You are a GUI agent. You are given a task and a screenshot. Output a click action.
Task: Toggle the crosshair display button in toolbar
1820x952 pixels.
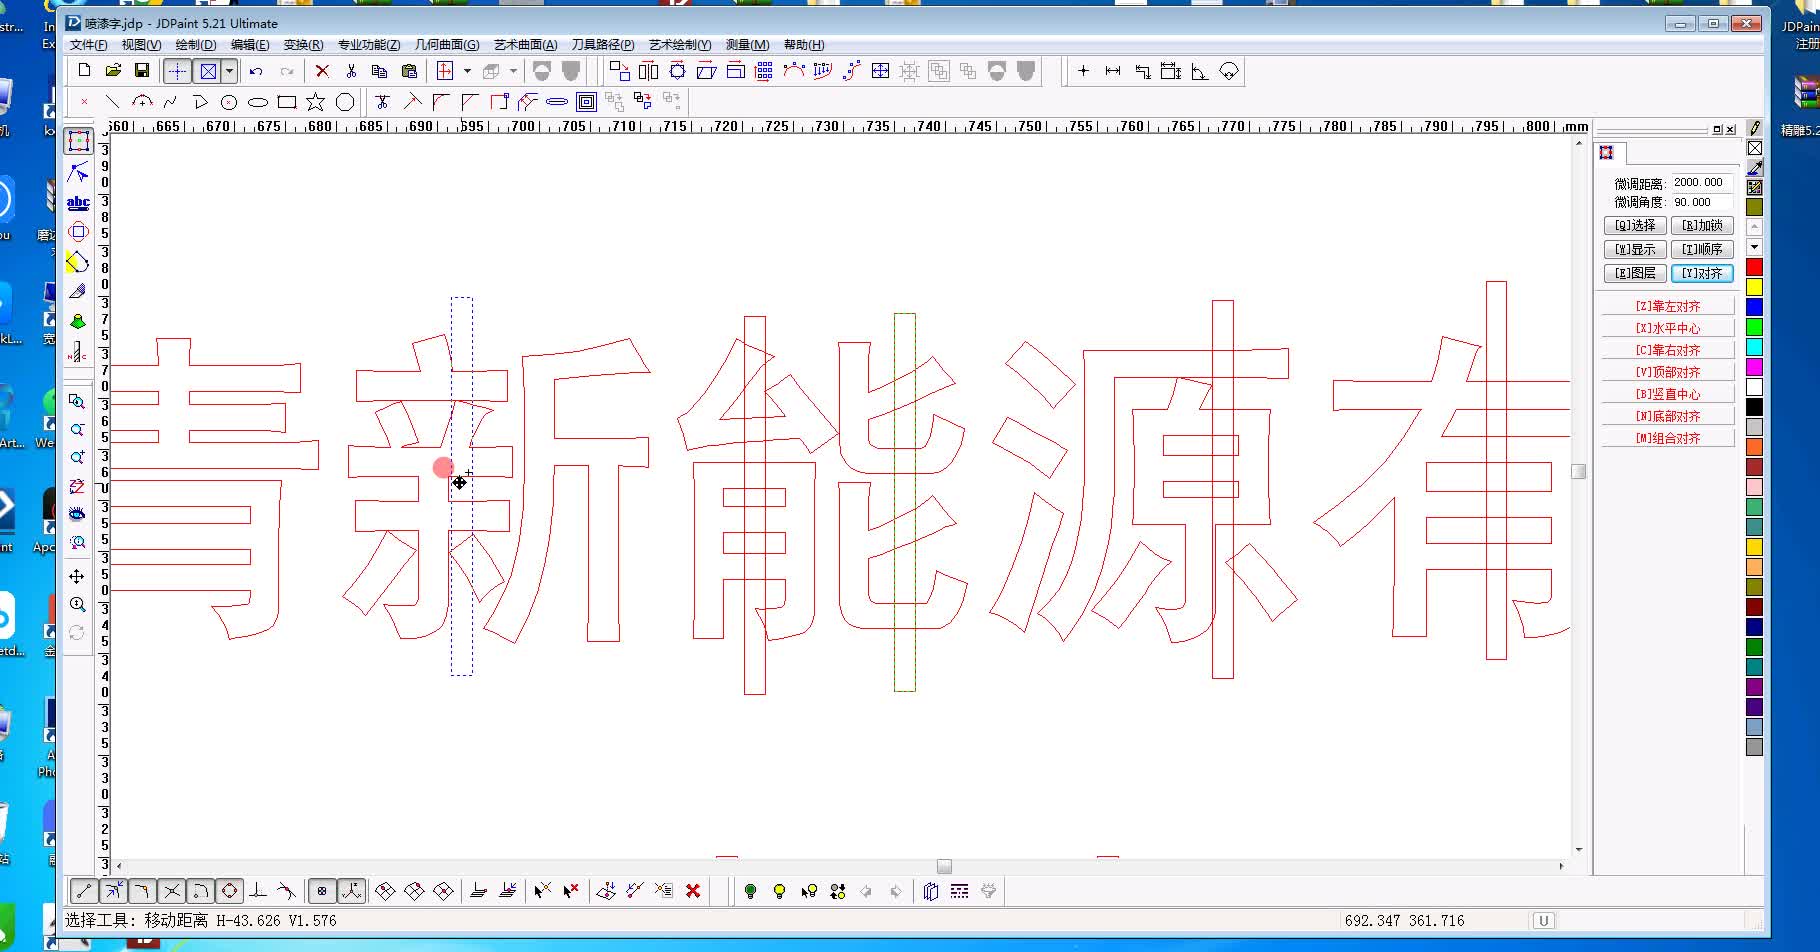[x=177, y=70]
